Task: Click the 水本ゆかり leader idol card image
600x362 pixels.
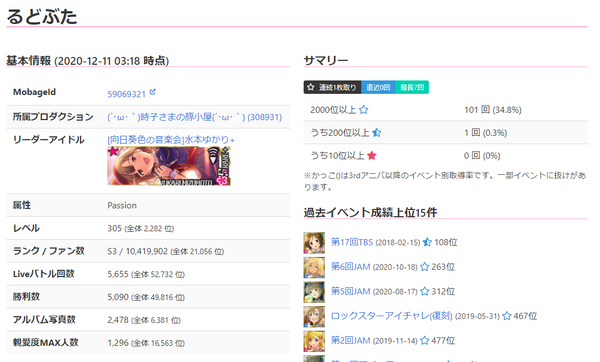Action: tap(169, 166)
